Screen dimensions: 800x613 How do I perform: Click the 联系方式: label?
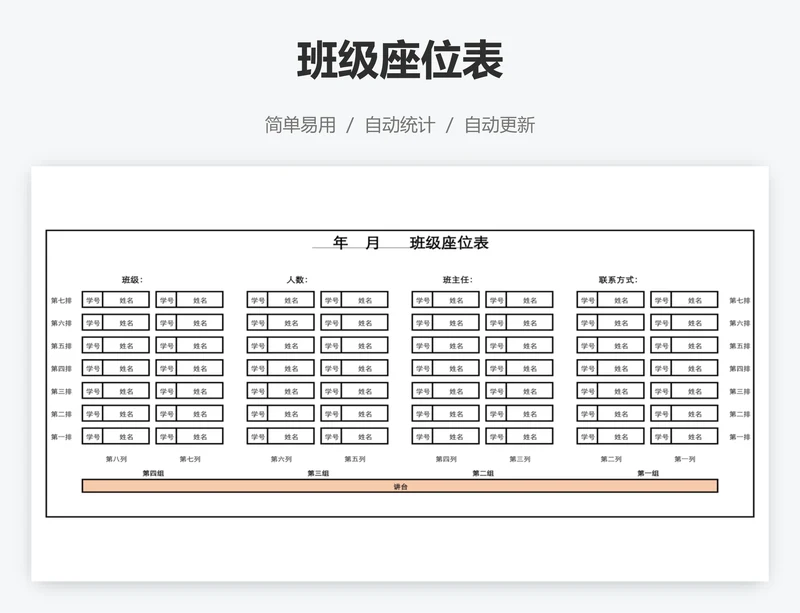[618, 280]
